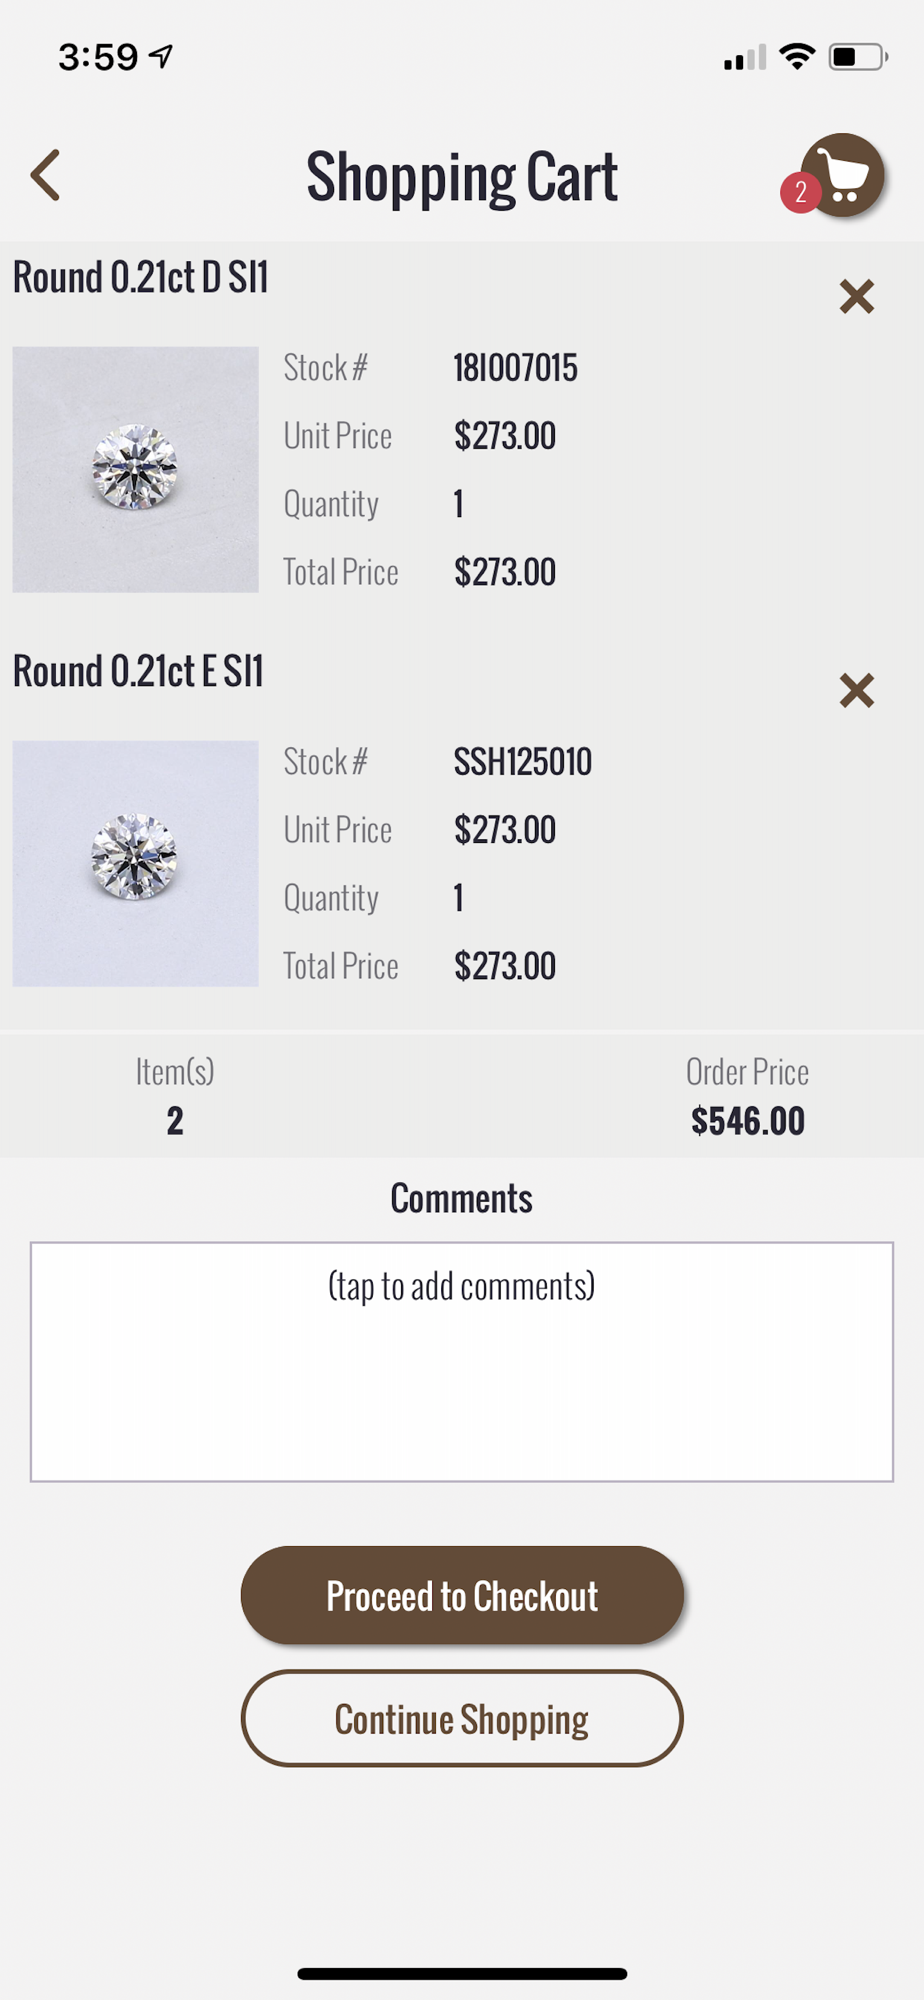Select the Round 0.21ct E SI1 title
Image resolution: width=924 pixels, height=2000 pixels.
click(x=138, y=672)
